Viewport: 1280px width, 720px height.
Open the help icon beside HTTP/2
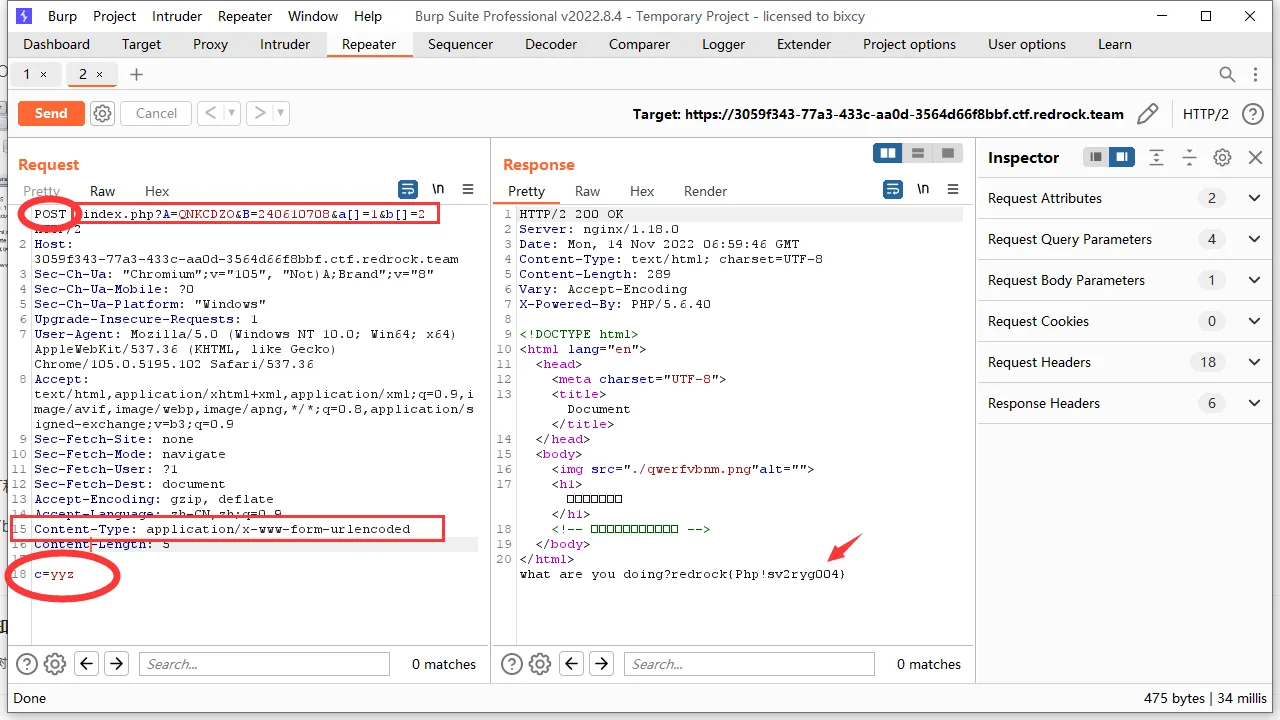click(x=1252, y=114)
